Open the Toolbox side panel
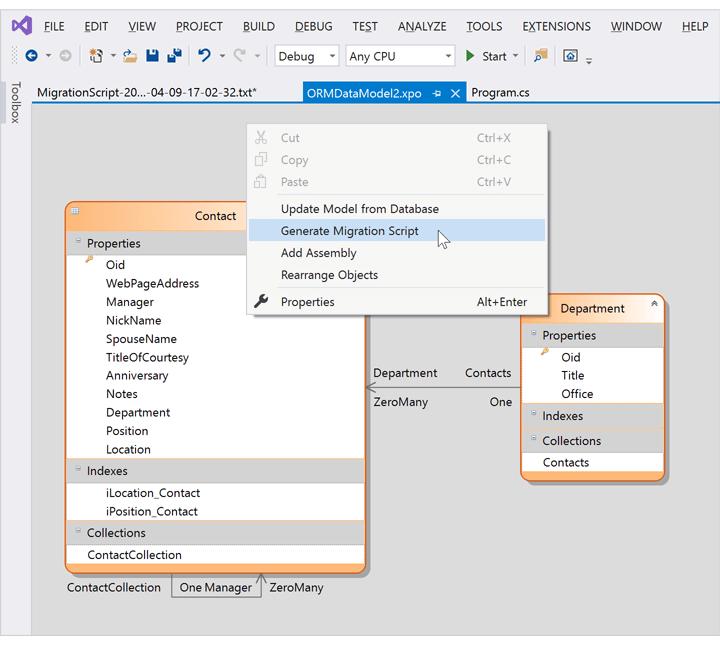 coord(15,102)
